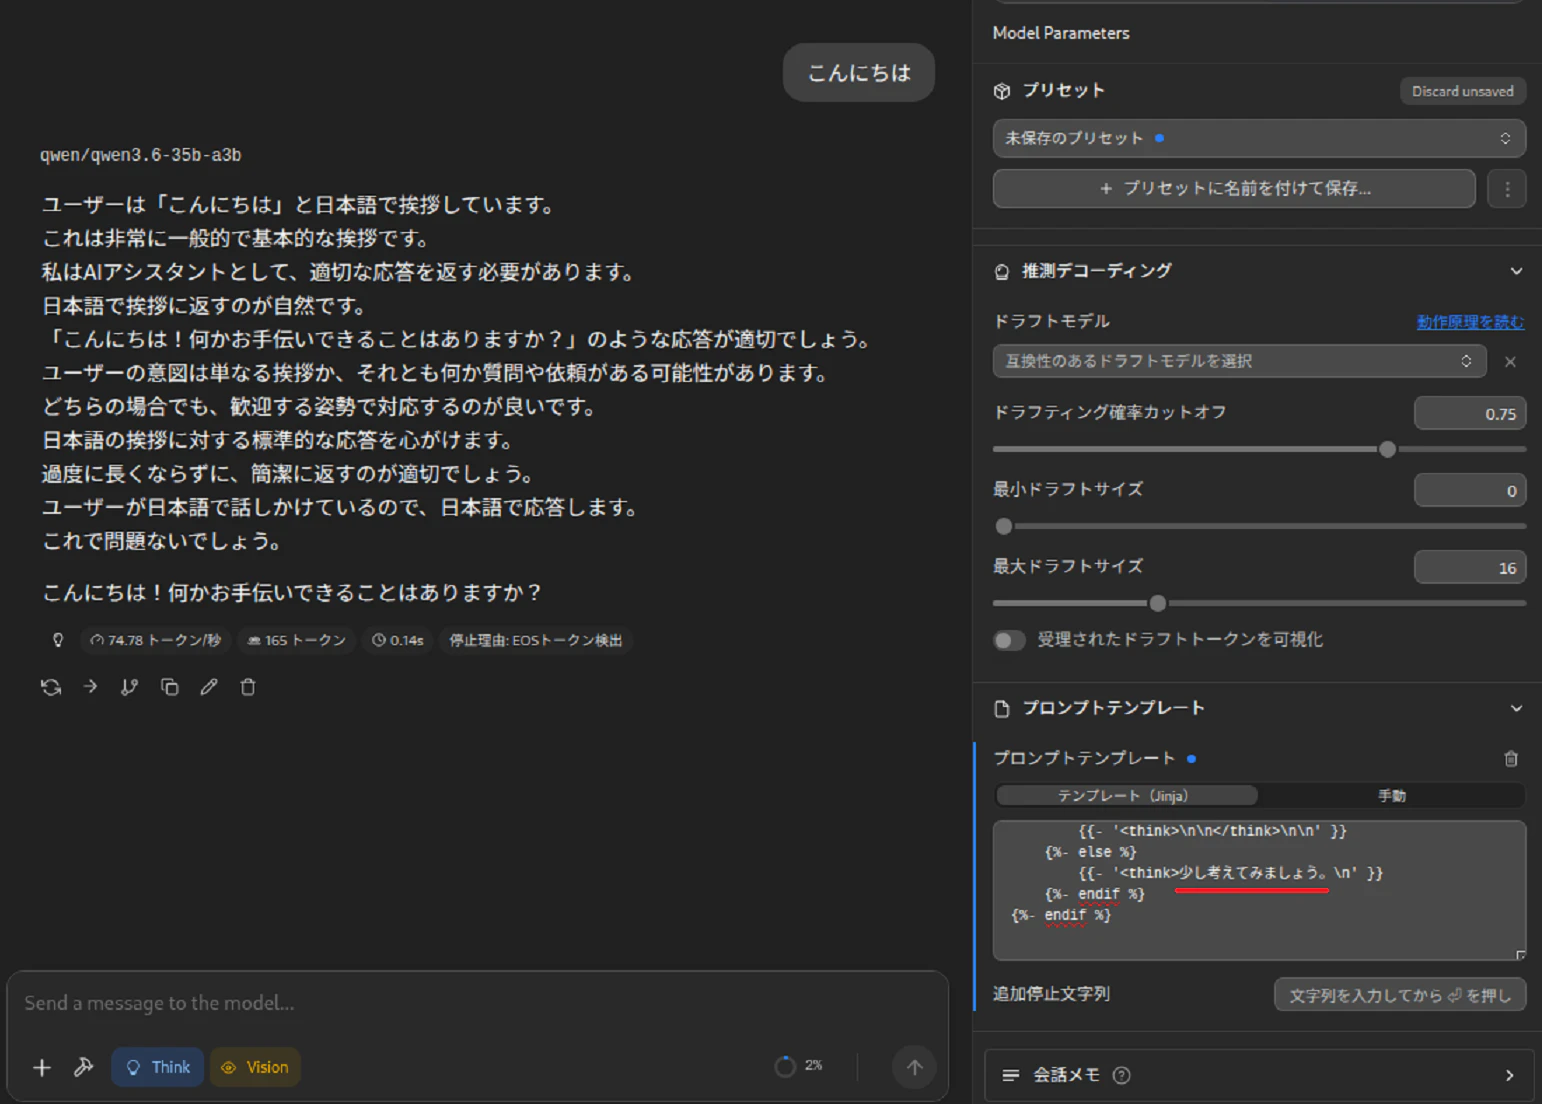The width and height of the screenshot is (1542, 1104).
Task: Click the Jinja template code text area
Action: 1259,890
